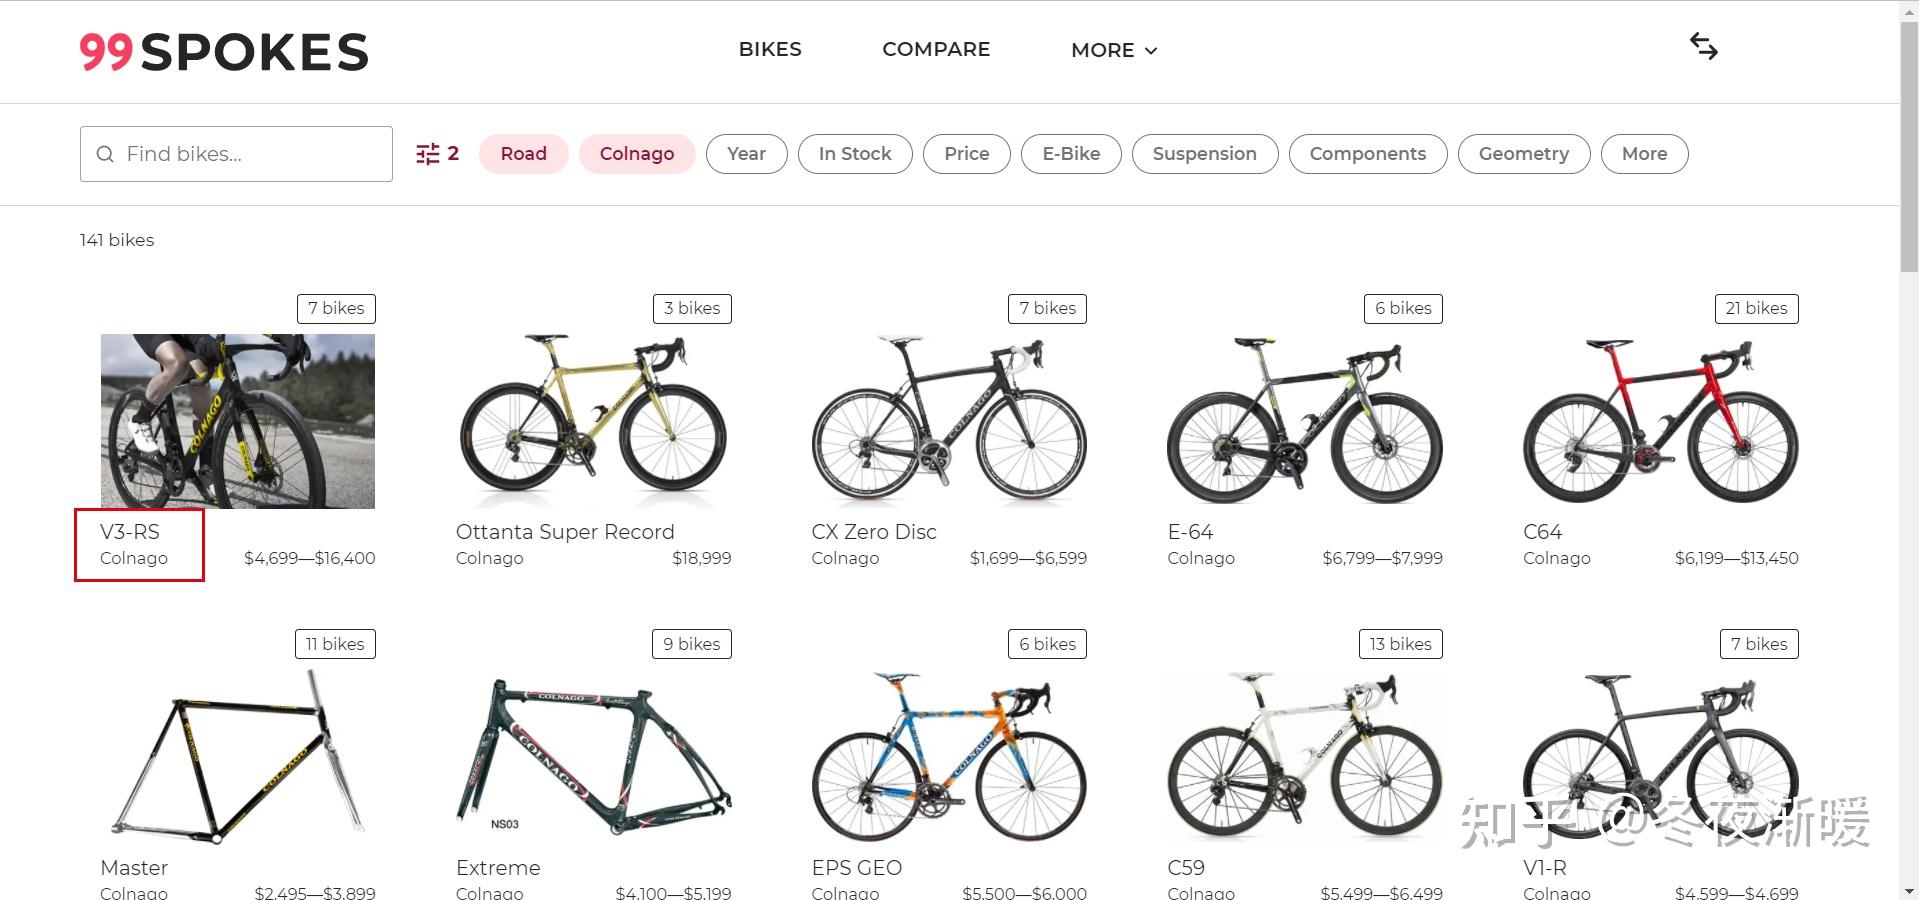1919x900 pixels.
Task: Click the compare arrows icon in header
Action: click(x=1703, y=46)
